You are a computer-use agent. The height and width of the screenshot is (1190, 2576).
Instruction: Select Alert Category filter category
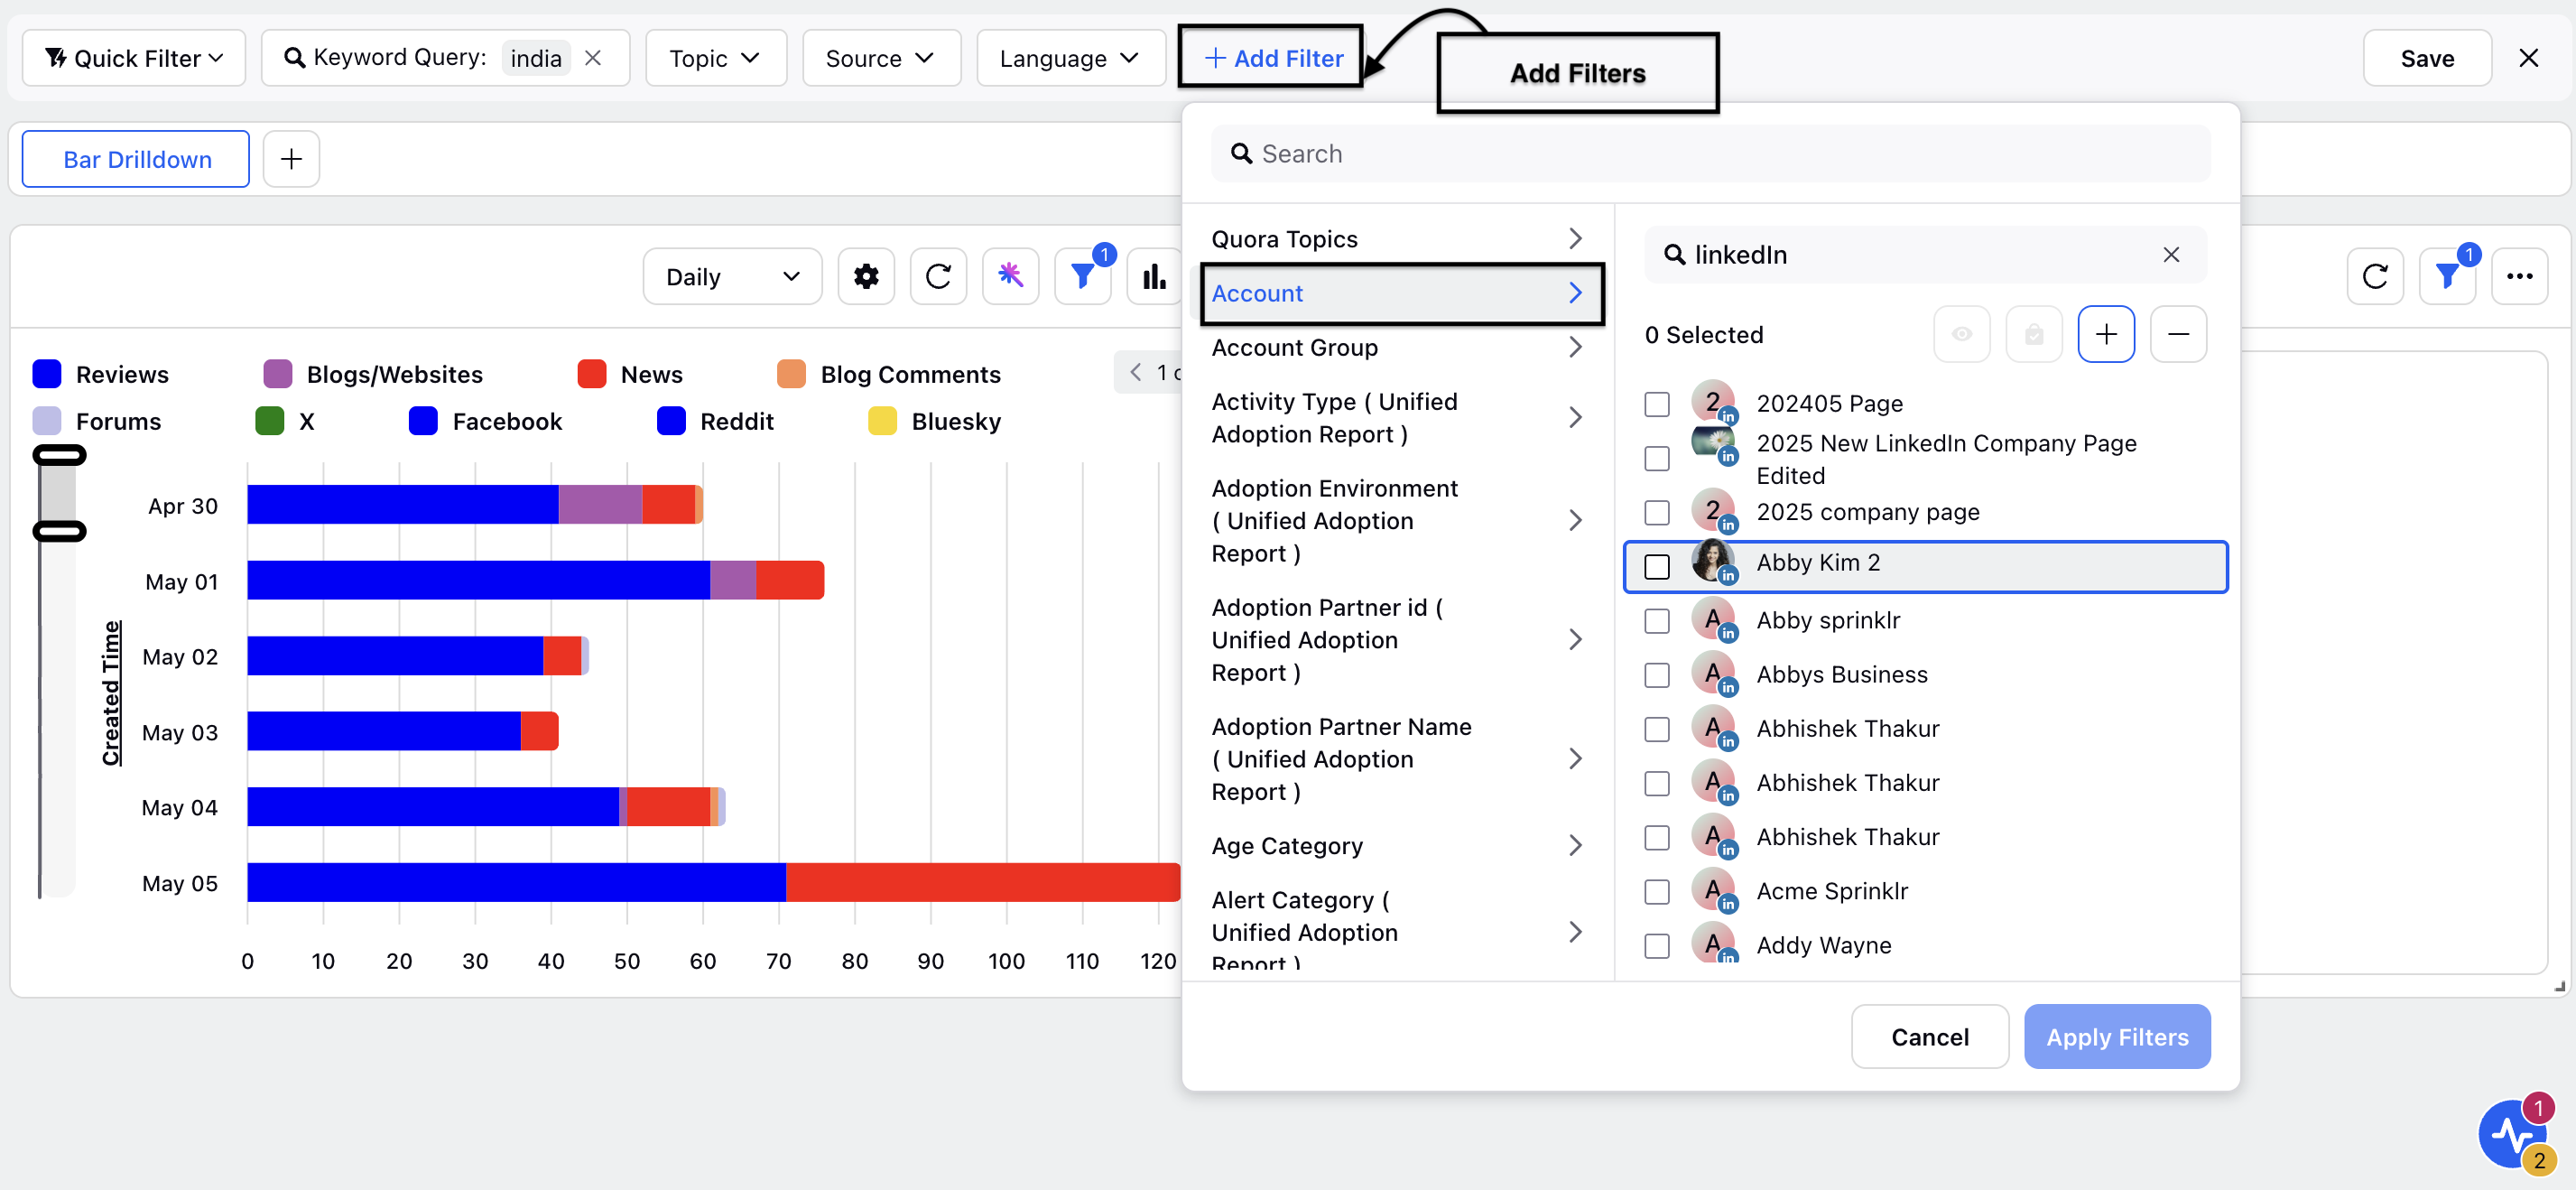pos(1397,930)
